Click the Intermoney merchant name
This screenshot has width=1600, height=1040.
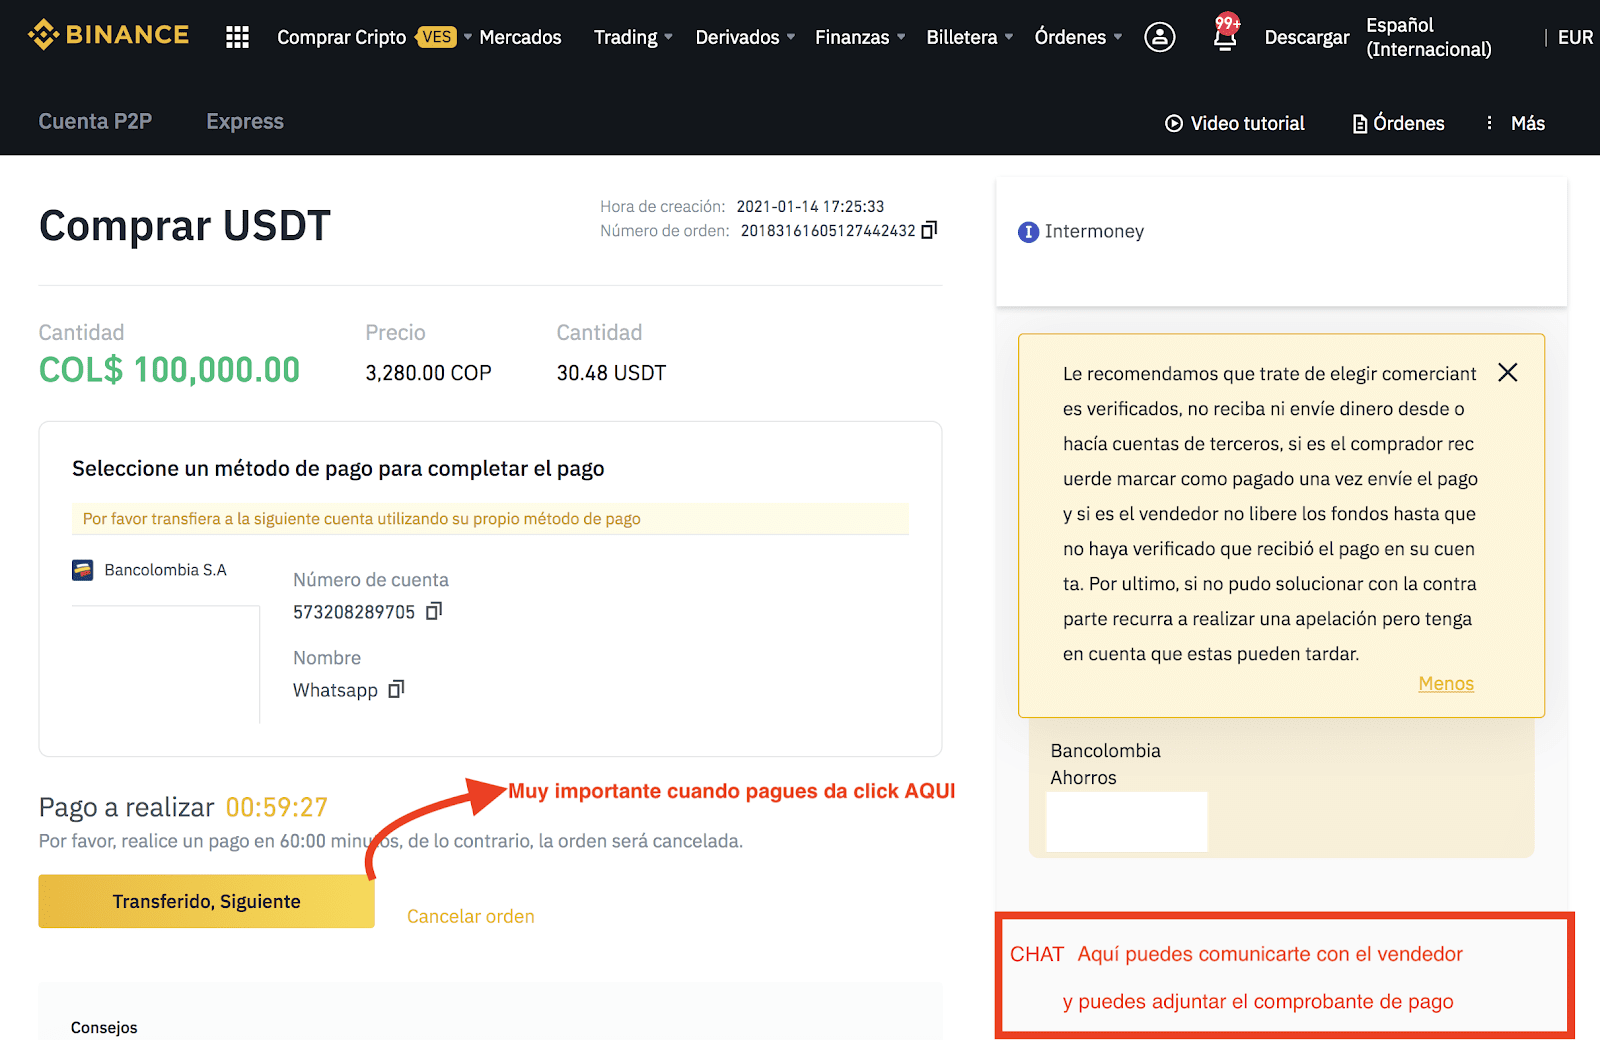(1094, 231)
